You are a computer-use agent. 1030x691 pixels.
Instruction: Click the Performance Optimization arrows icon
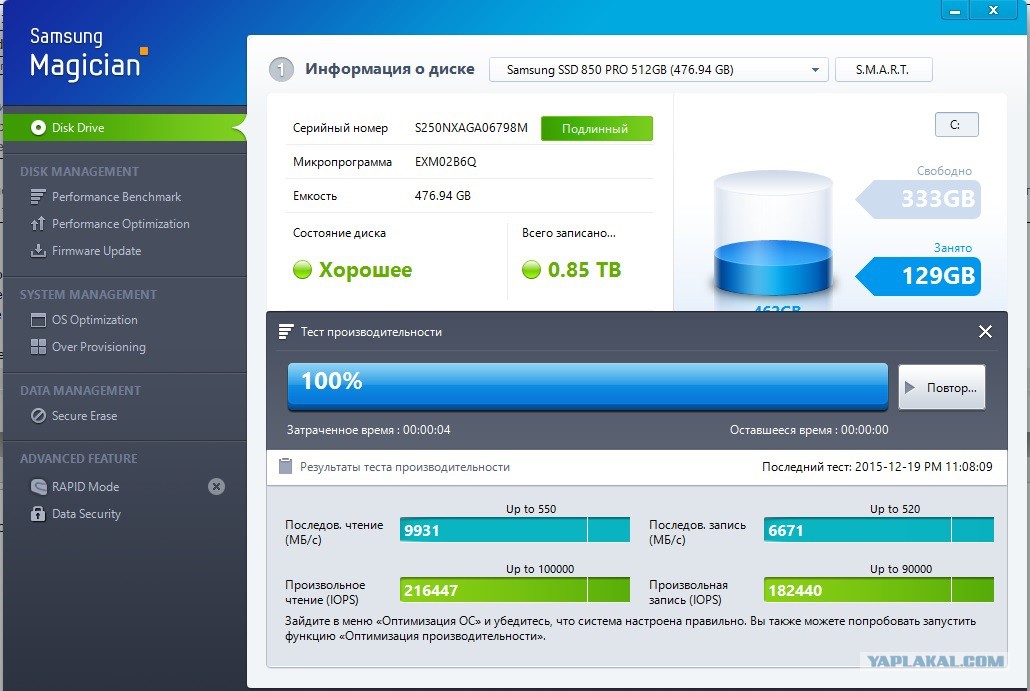click(38, 223)
